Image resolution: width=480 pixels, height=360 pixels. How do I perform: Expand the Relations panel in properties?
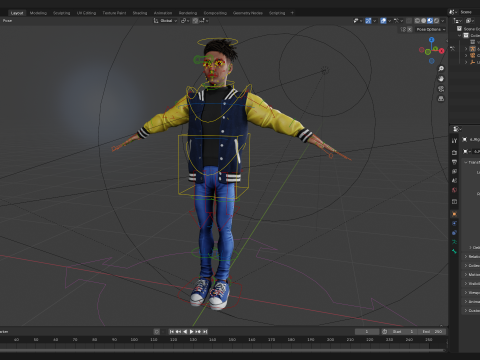471,256
